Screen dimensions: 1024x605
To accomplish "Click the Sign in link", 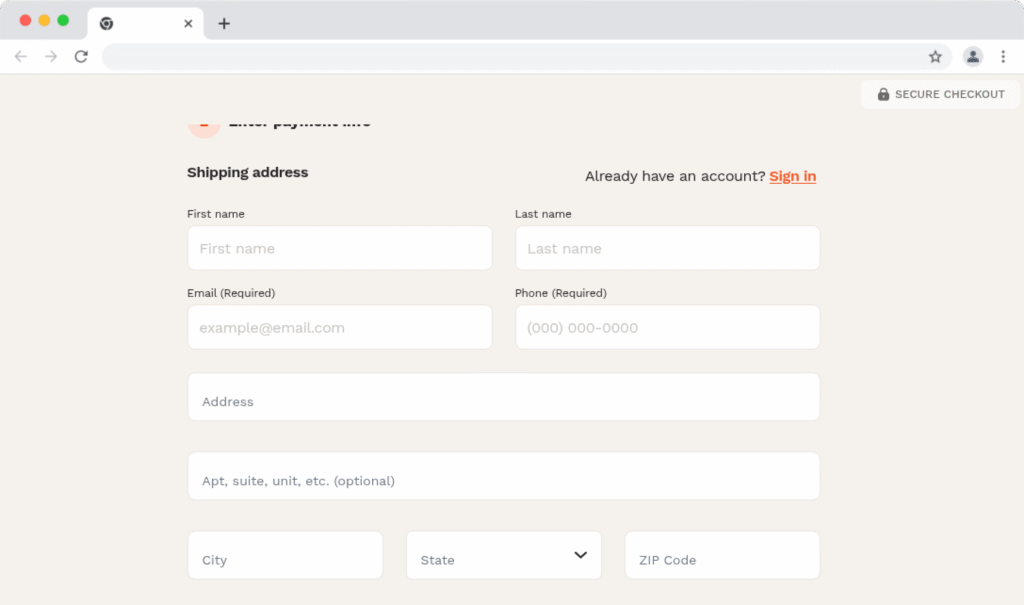I will pos(792,176).
